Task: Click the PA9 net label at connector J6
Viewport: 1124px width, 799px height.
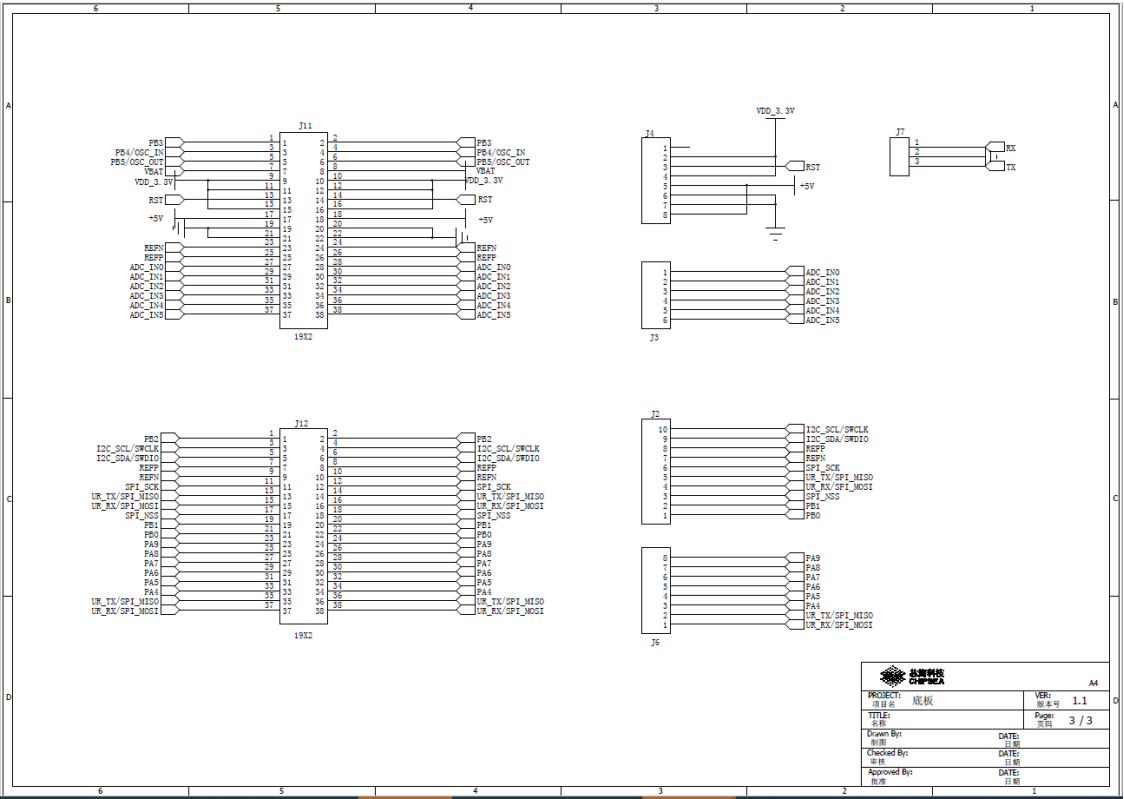Action: click(x=812, y=558)
